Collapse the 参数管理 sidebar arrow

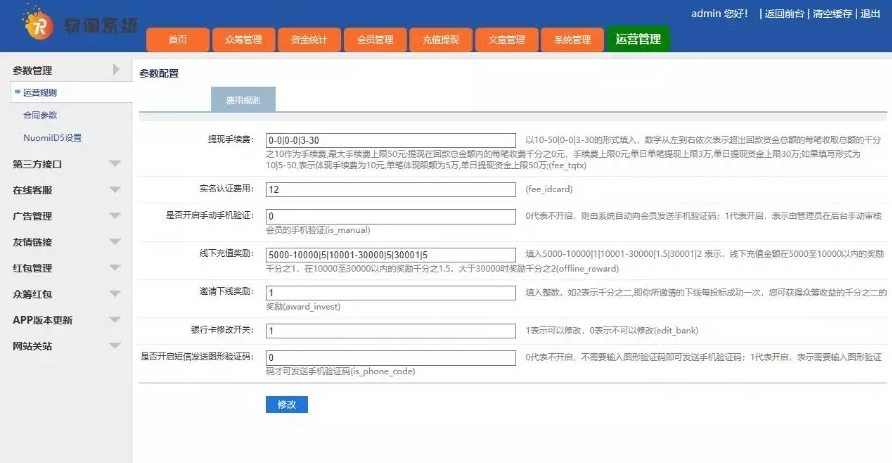(116, 70)
